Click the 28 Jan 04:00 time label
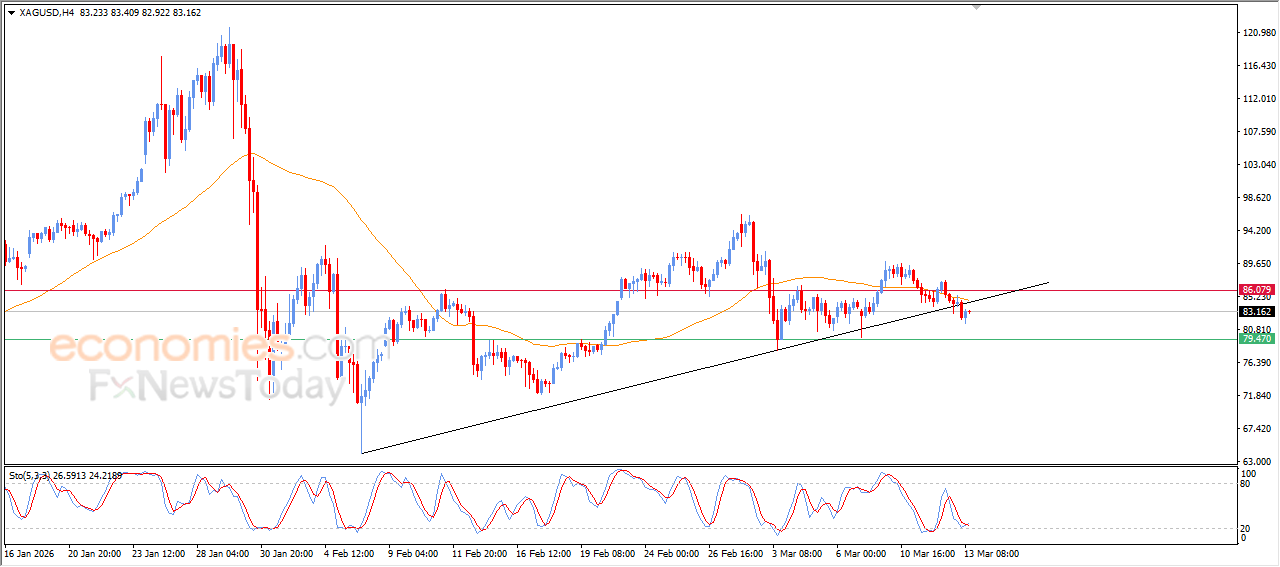 (x=223, y=552)
